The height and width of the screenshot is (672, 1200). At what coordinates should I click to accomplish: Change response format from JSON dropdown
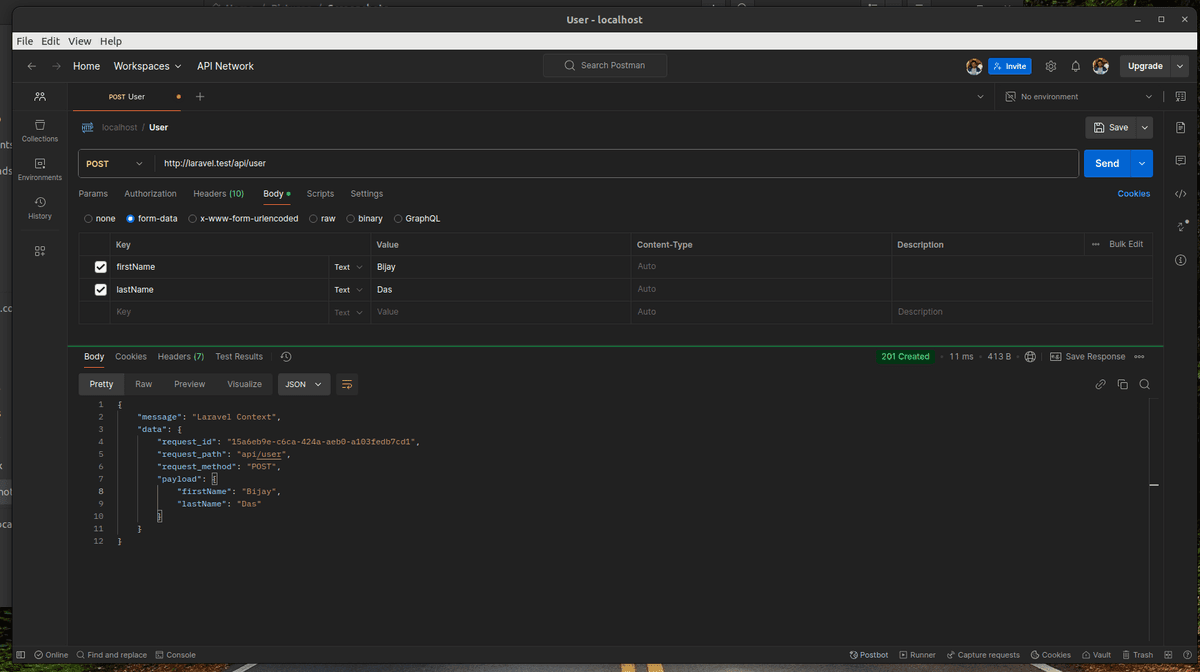(x=303, y=383)
